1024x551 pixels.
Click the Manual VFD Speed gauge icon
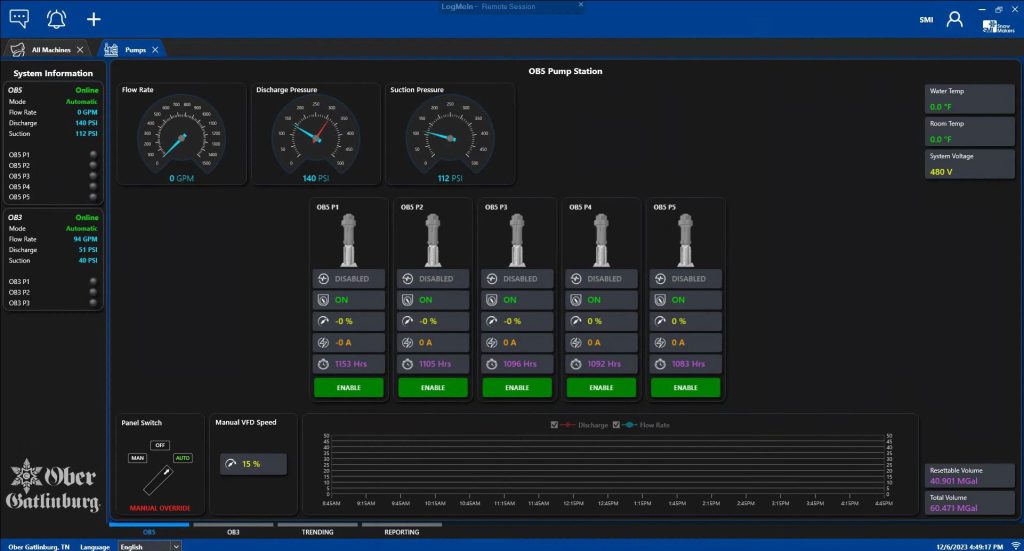pos(231,464)
